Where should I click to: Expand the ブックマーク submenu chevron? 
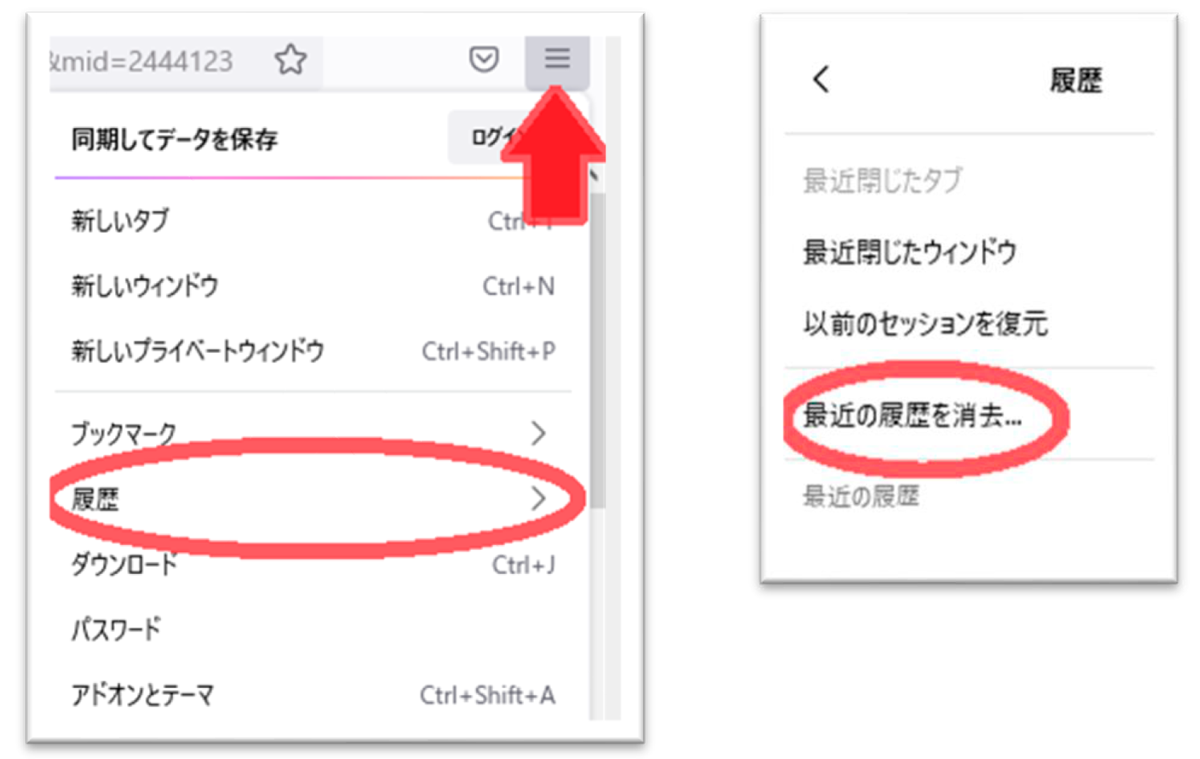539,433
